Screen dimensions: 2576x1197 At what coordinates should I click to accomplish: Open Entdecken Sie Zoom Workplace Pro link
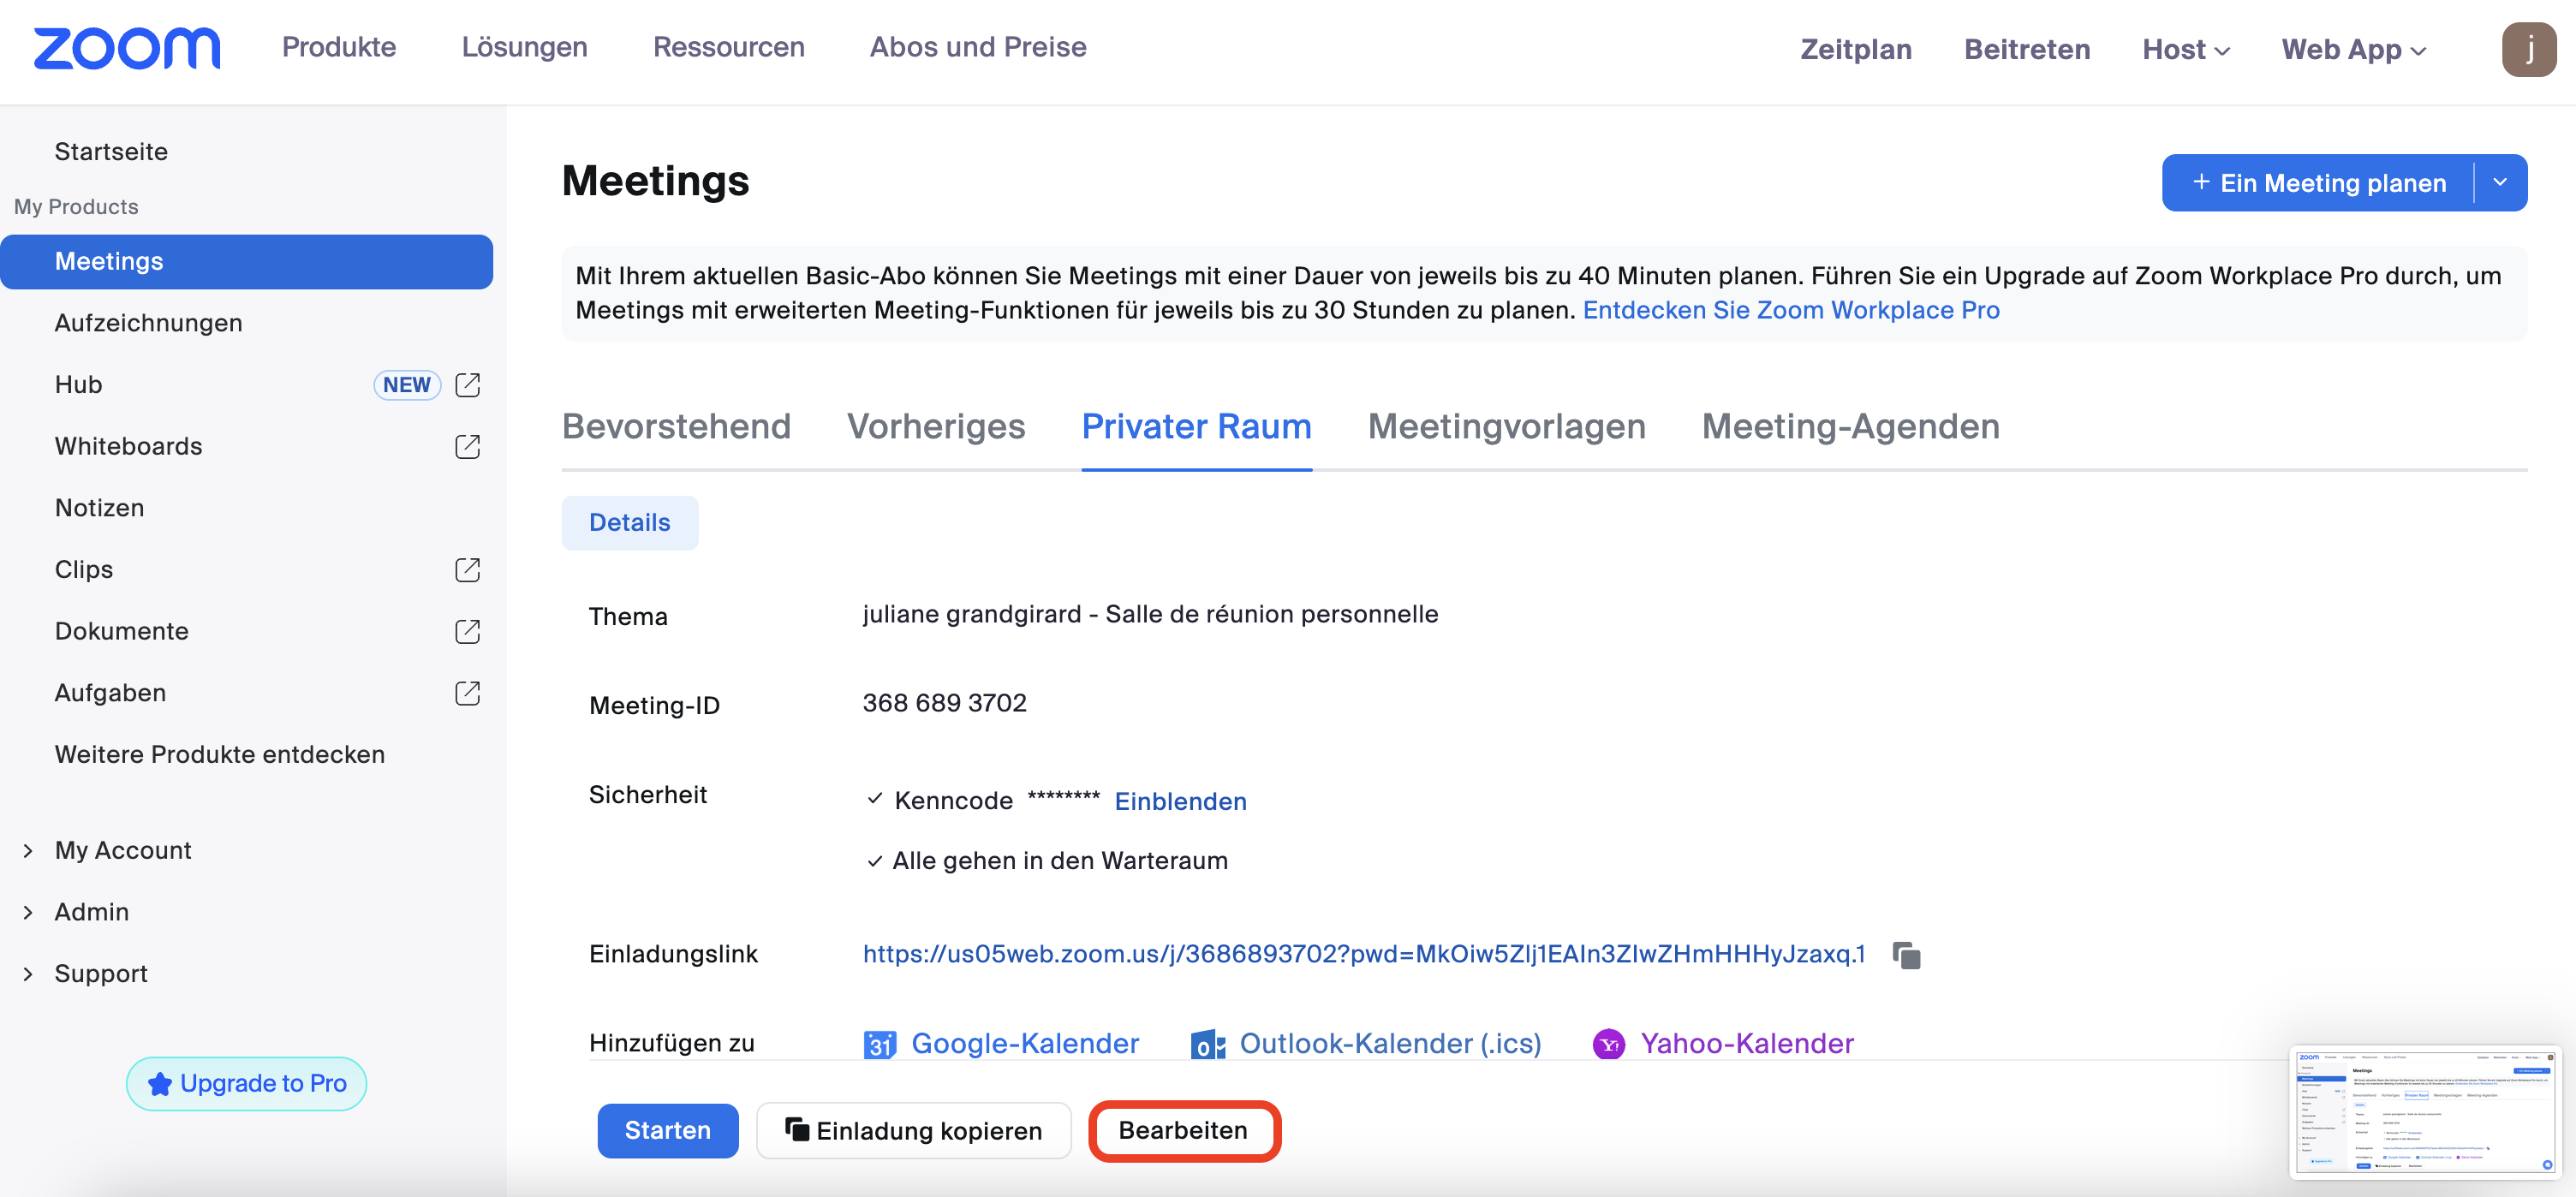tap(1790, 310)
